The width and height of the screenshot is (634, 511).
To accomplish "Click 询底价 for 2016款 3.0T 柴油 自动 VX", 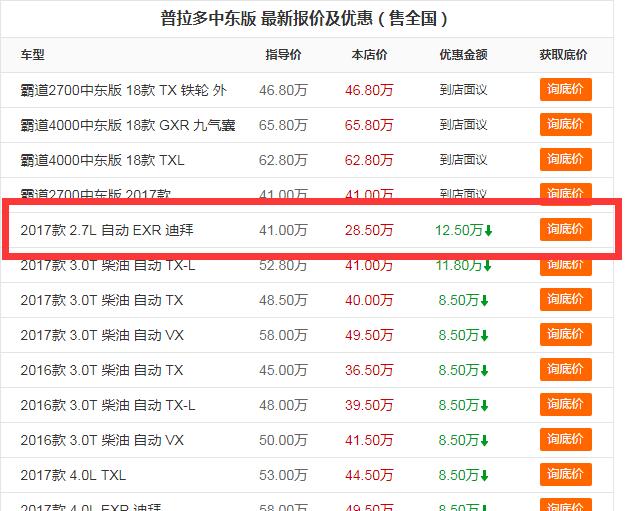I will pyautogui.click(x=565, y=439).
